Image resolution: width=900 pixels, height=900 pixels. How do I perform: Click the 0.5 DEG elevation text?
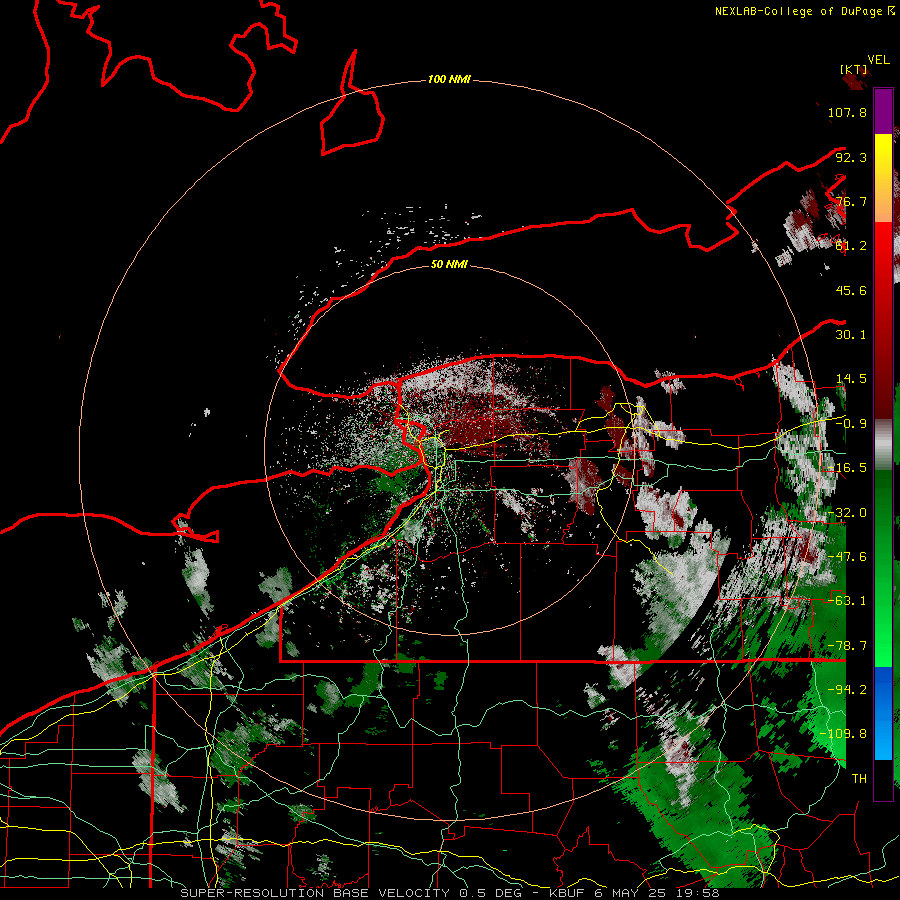[x=491, y=893]
